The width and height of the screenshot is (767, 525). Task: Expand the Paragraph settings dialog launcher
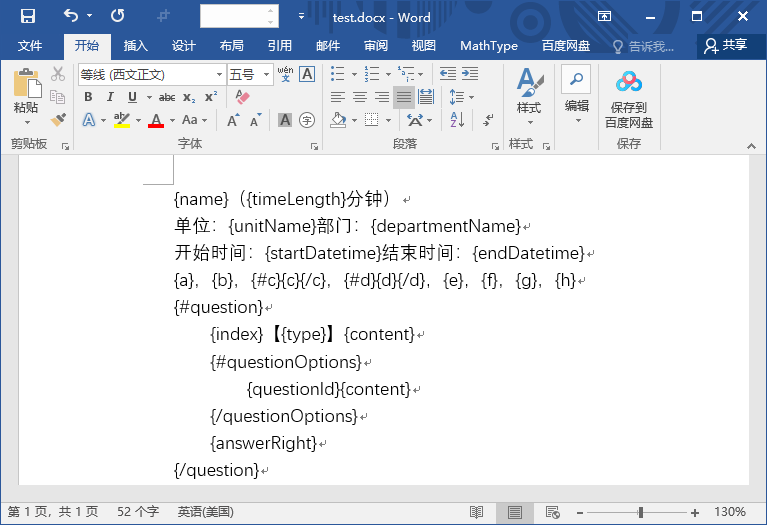495,146
